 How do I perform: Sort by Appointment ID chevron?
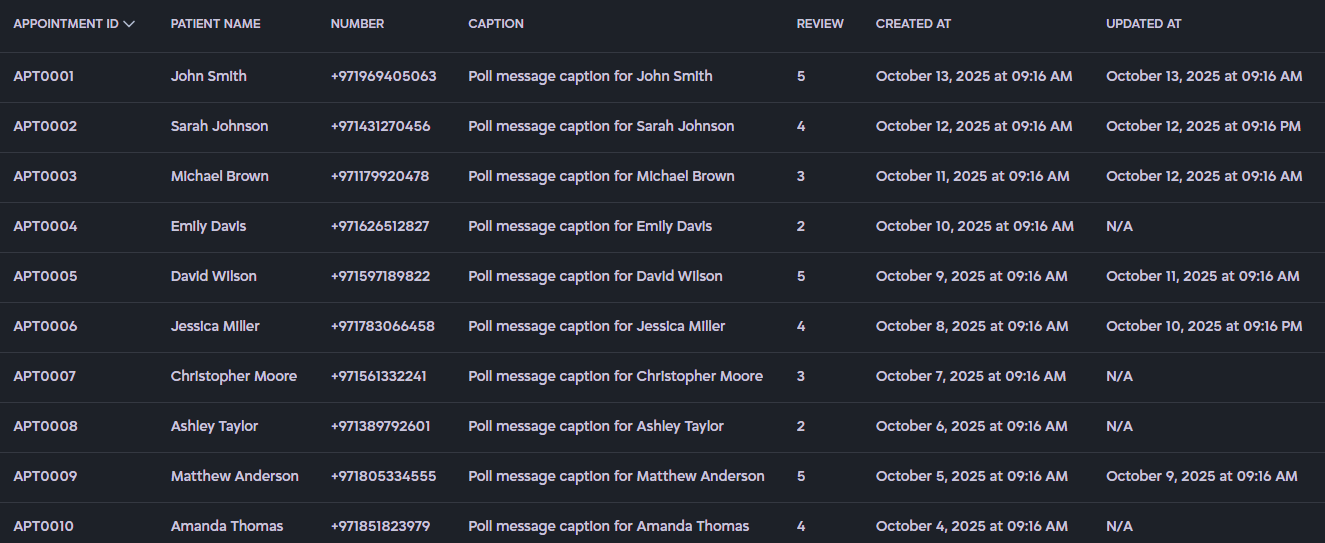pyautogui.click(x=129, y=24)
